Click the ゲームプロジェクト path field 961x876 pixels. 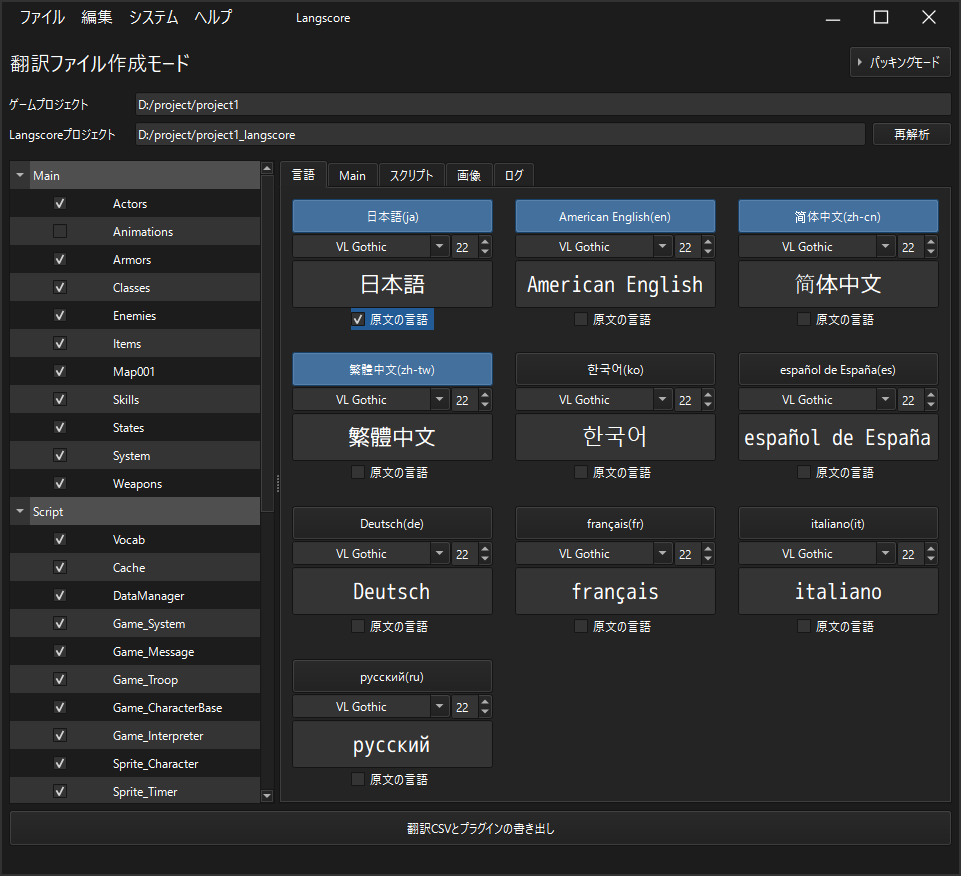pos(542,104)
